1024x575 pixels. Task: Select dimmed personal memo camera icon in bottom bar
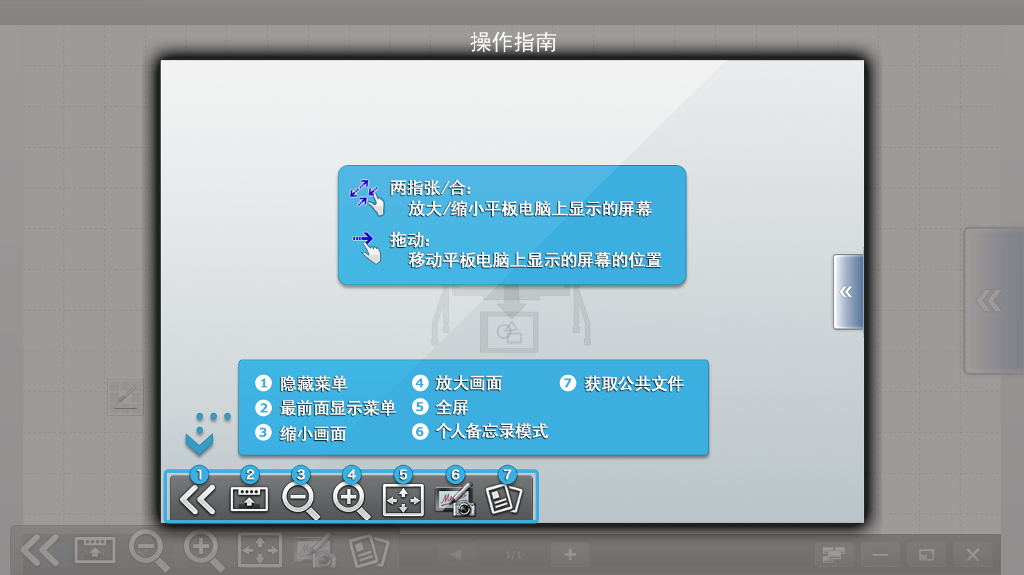pos(314,551)
